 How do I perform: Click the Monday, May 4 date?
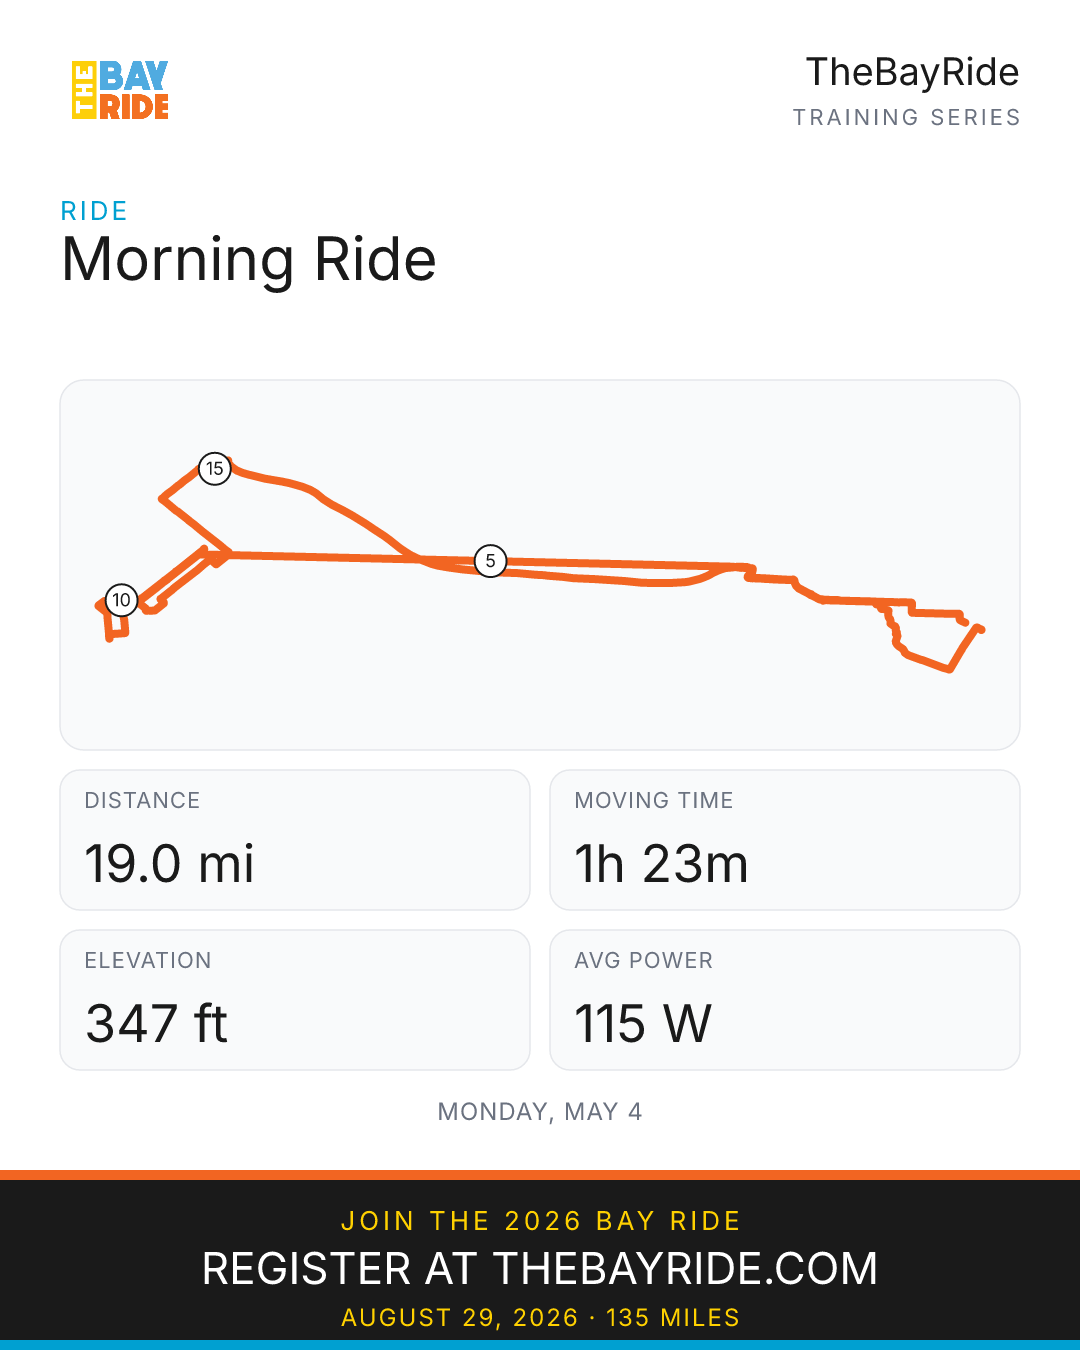[x=540, y=1112]
